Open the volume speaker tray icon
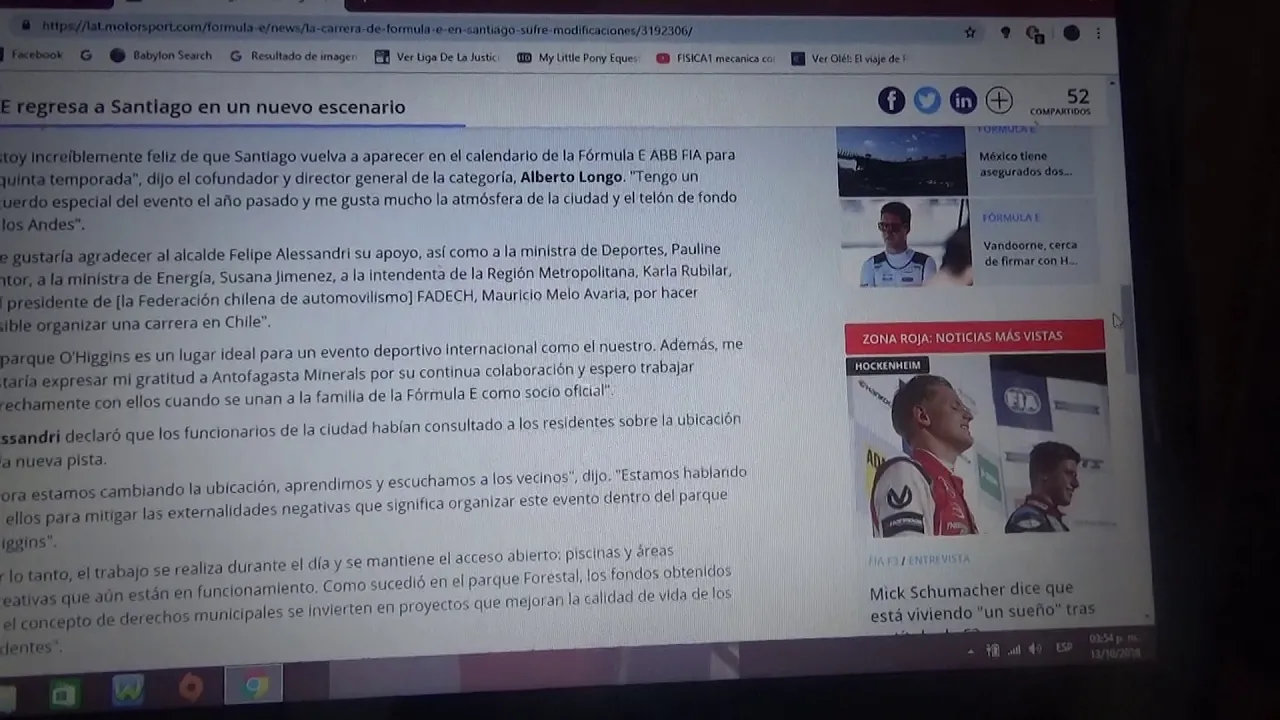Image resolution: width=1280 pixels, height=720 pixels. click(1035, 649)
